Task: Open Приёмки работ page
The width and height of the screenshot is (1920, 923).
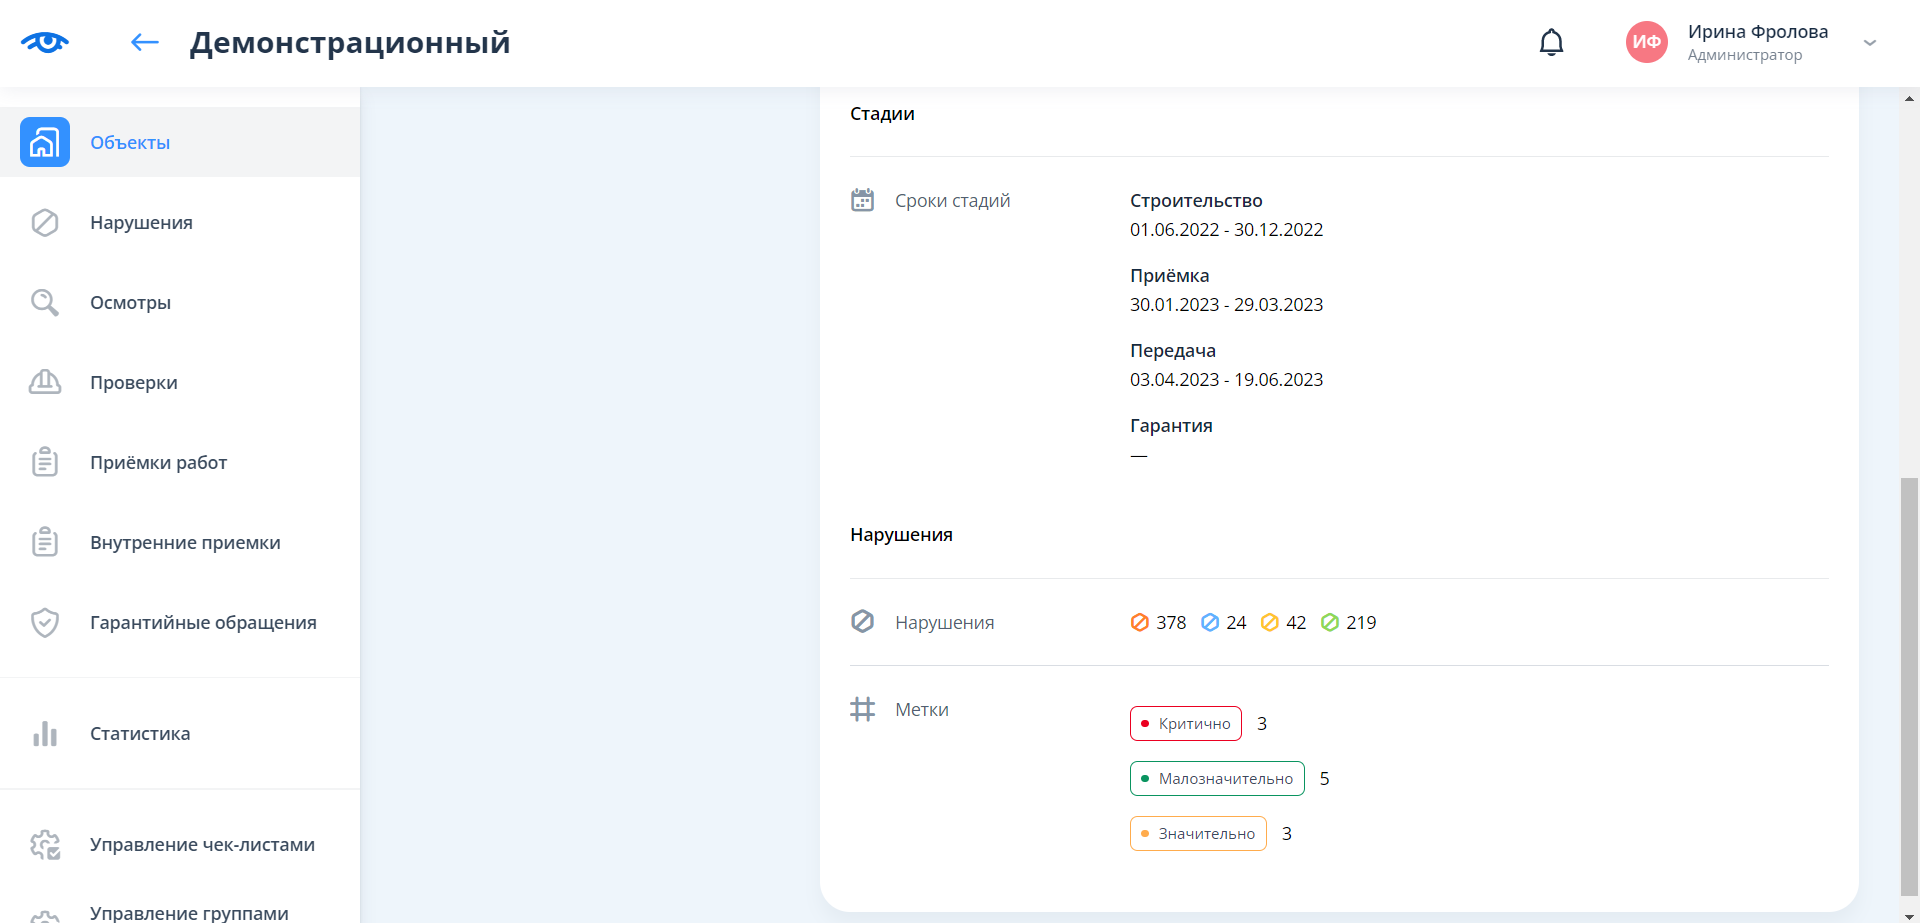Action: coord(158,463)
